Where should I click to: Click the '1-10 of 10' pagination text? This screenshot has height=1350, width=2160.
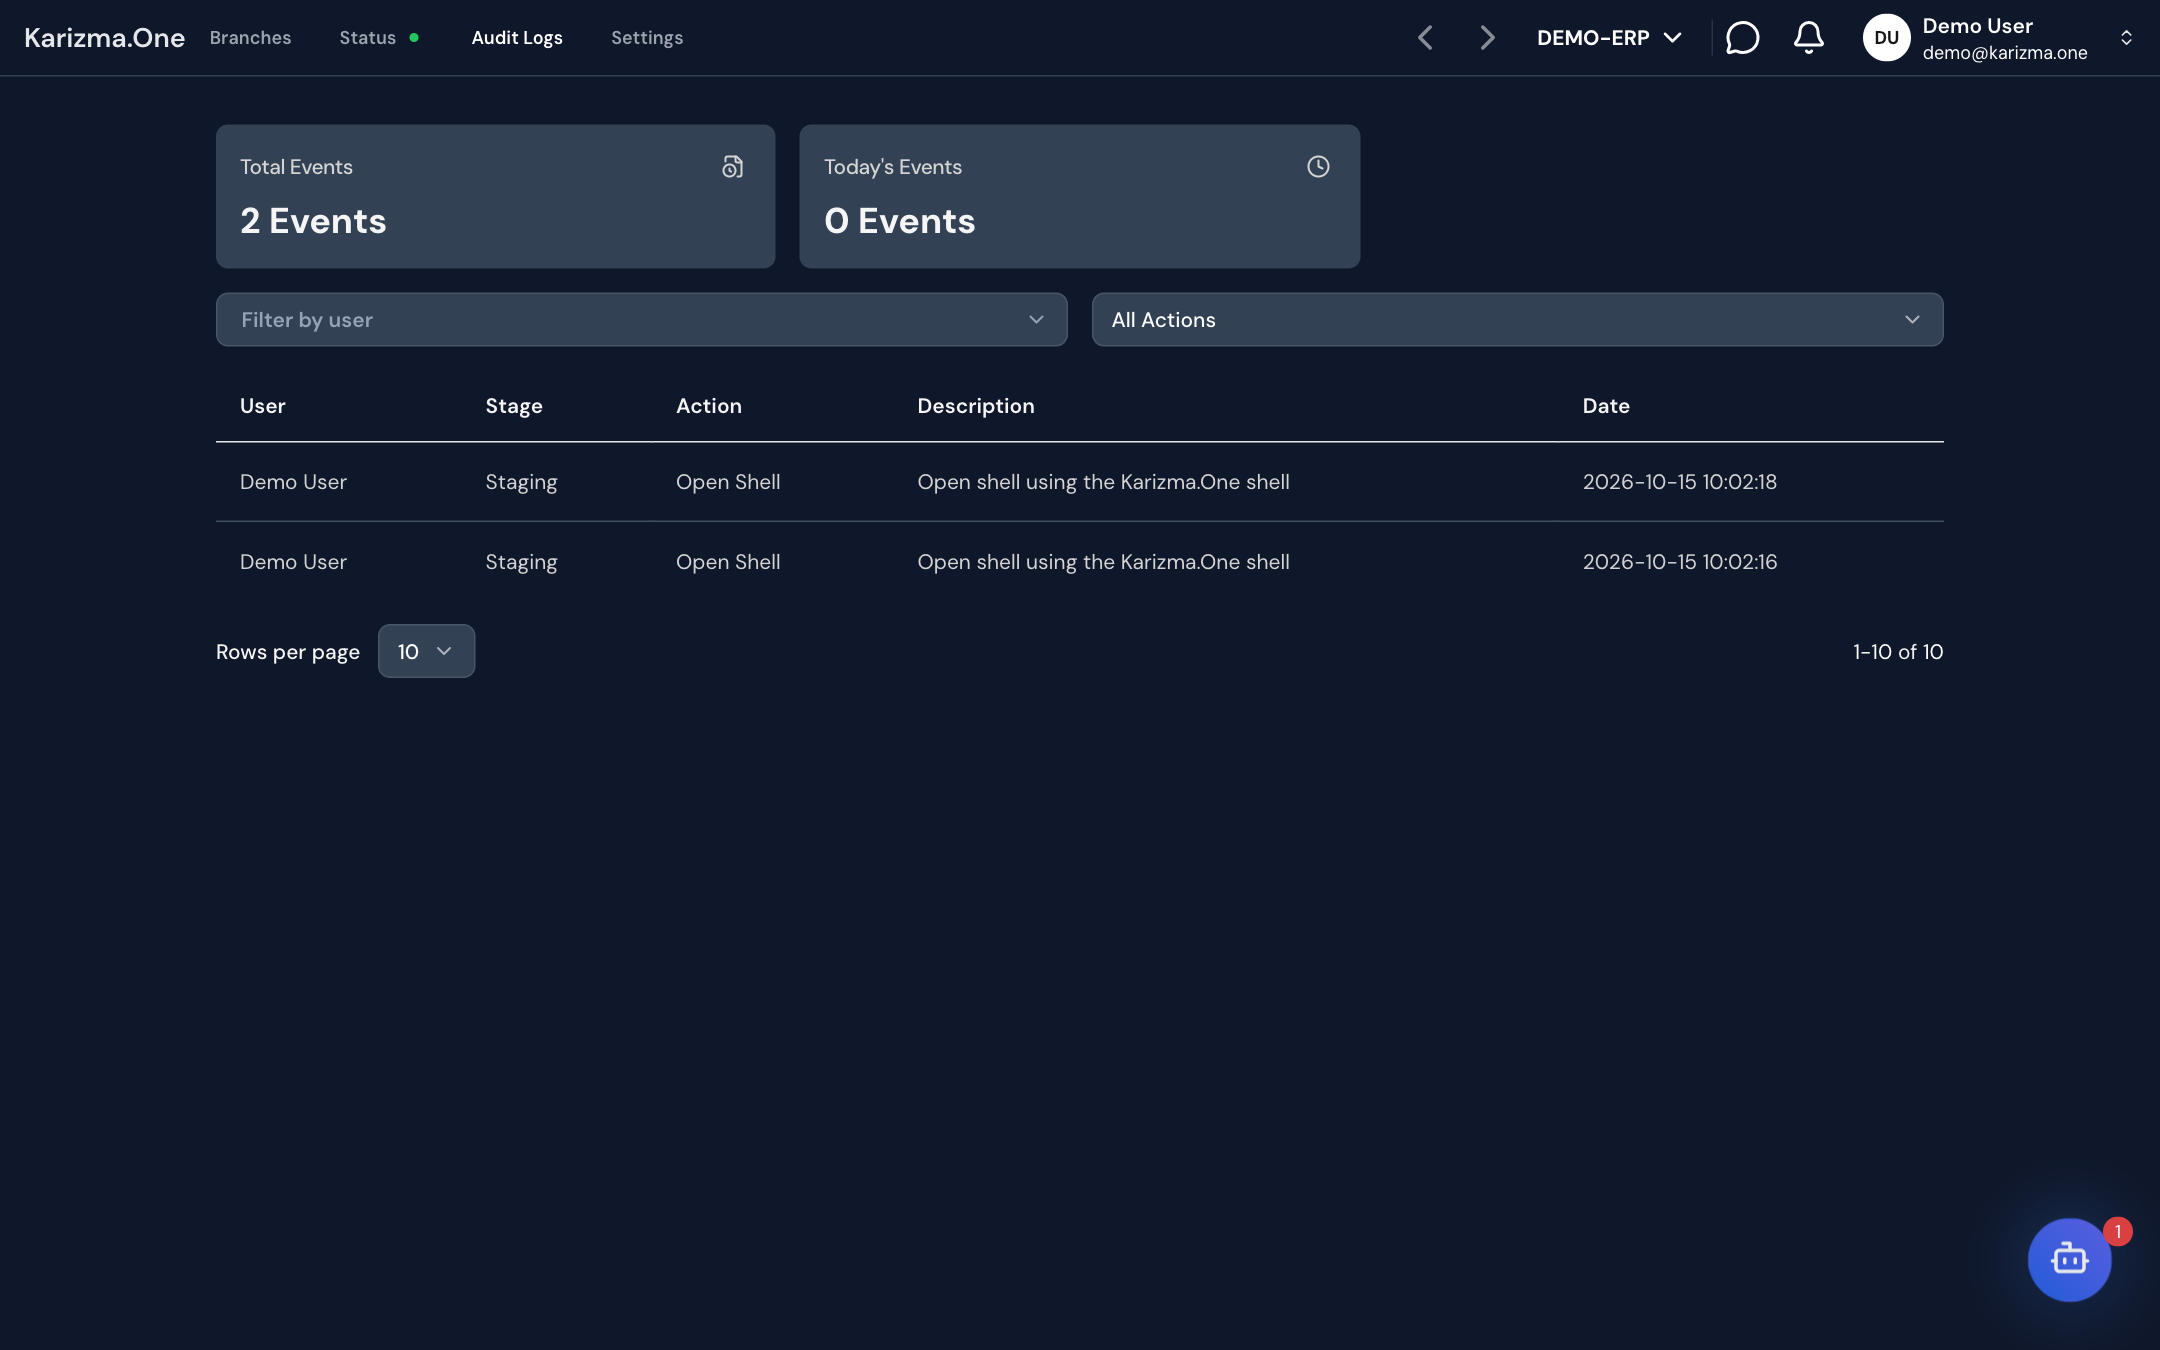click(x=1897, y=651)
